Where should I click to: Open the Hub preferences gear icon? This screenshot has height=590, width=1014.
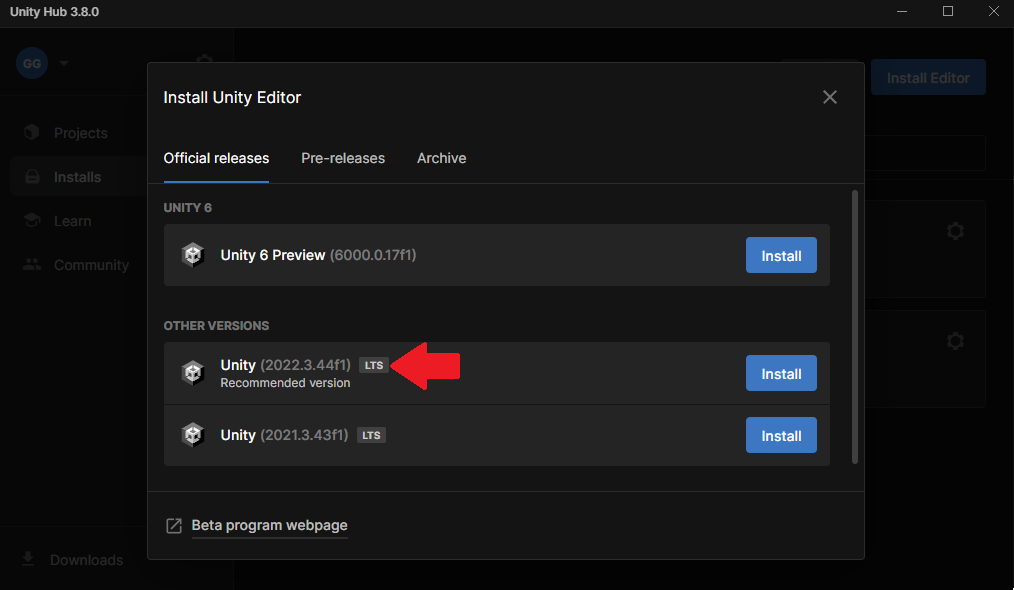[204, 58]
